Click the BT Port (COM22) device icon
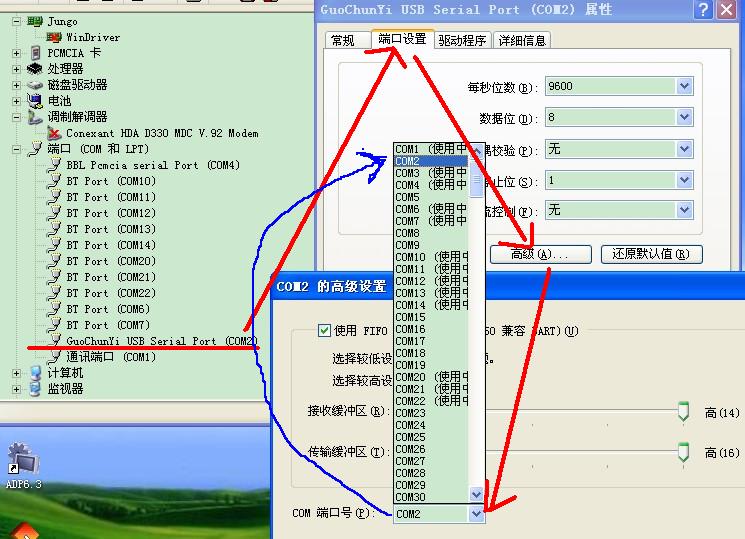The width and height of the screenshot is (745, 539). coord(56,293)
